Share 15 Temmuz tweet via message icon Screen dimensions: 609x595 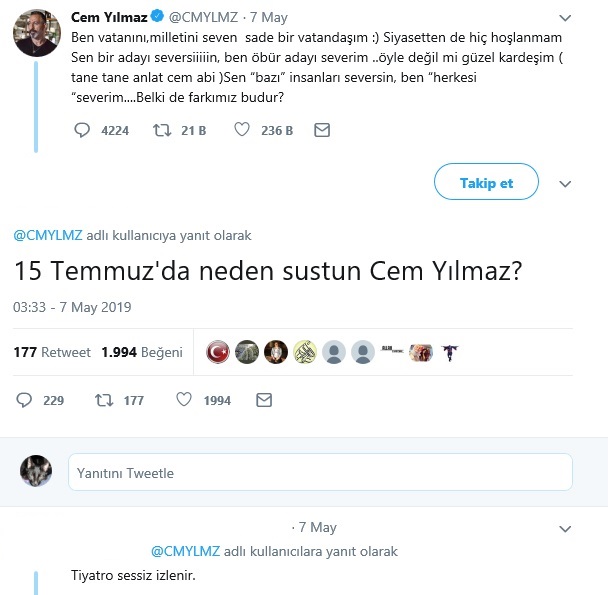pos(264,400)
